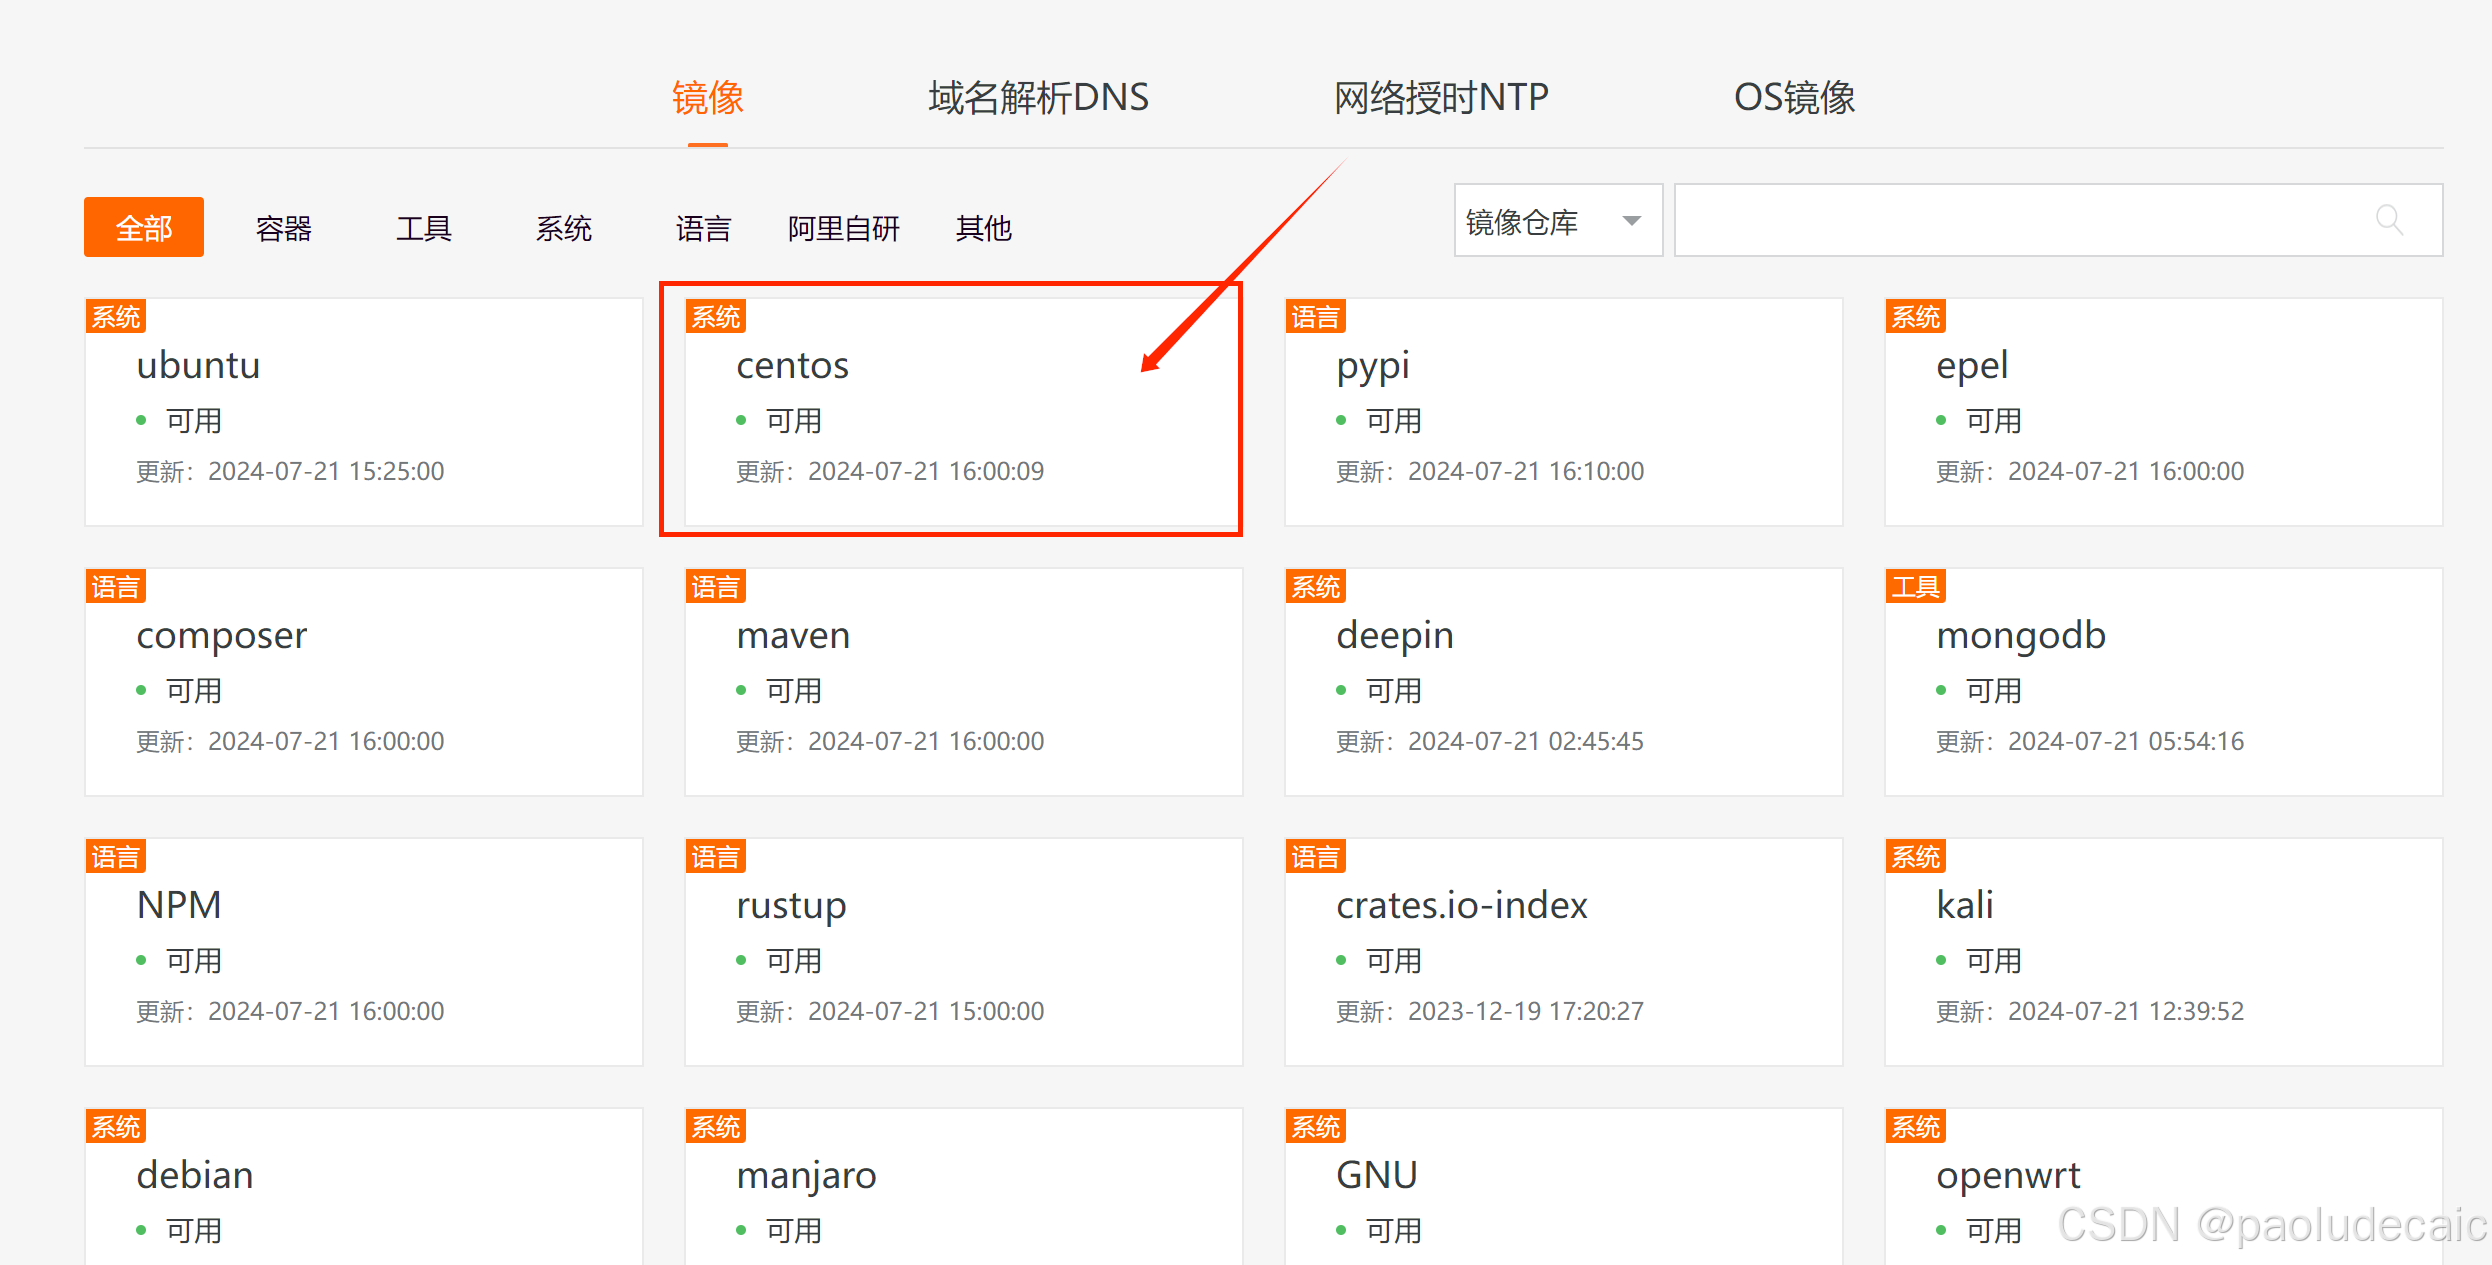This screenshot has height=1265, width=2492.
Task: Click crates.io-index update time 2023-12-19 17:20:27
Action: 1526,1011
